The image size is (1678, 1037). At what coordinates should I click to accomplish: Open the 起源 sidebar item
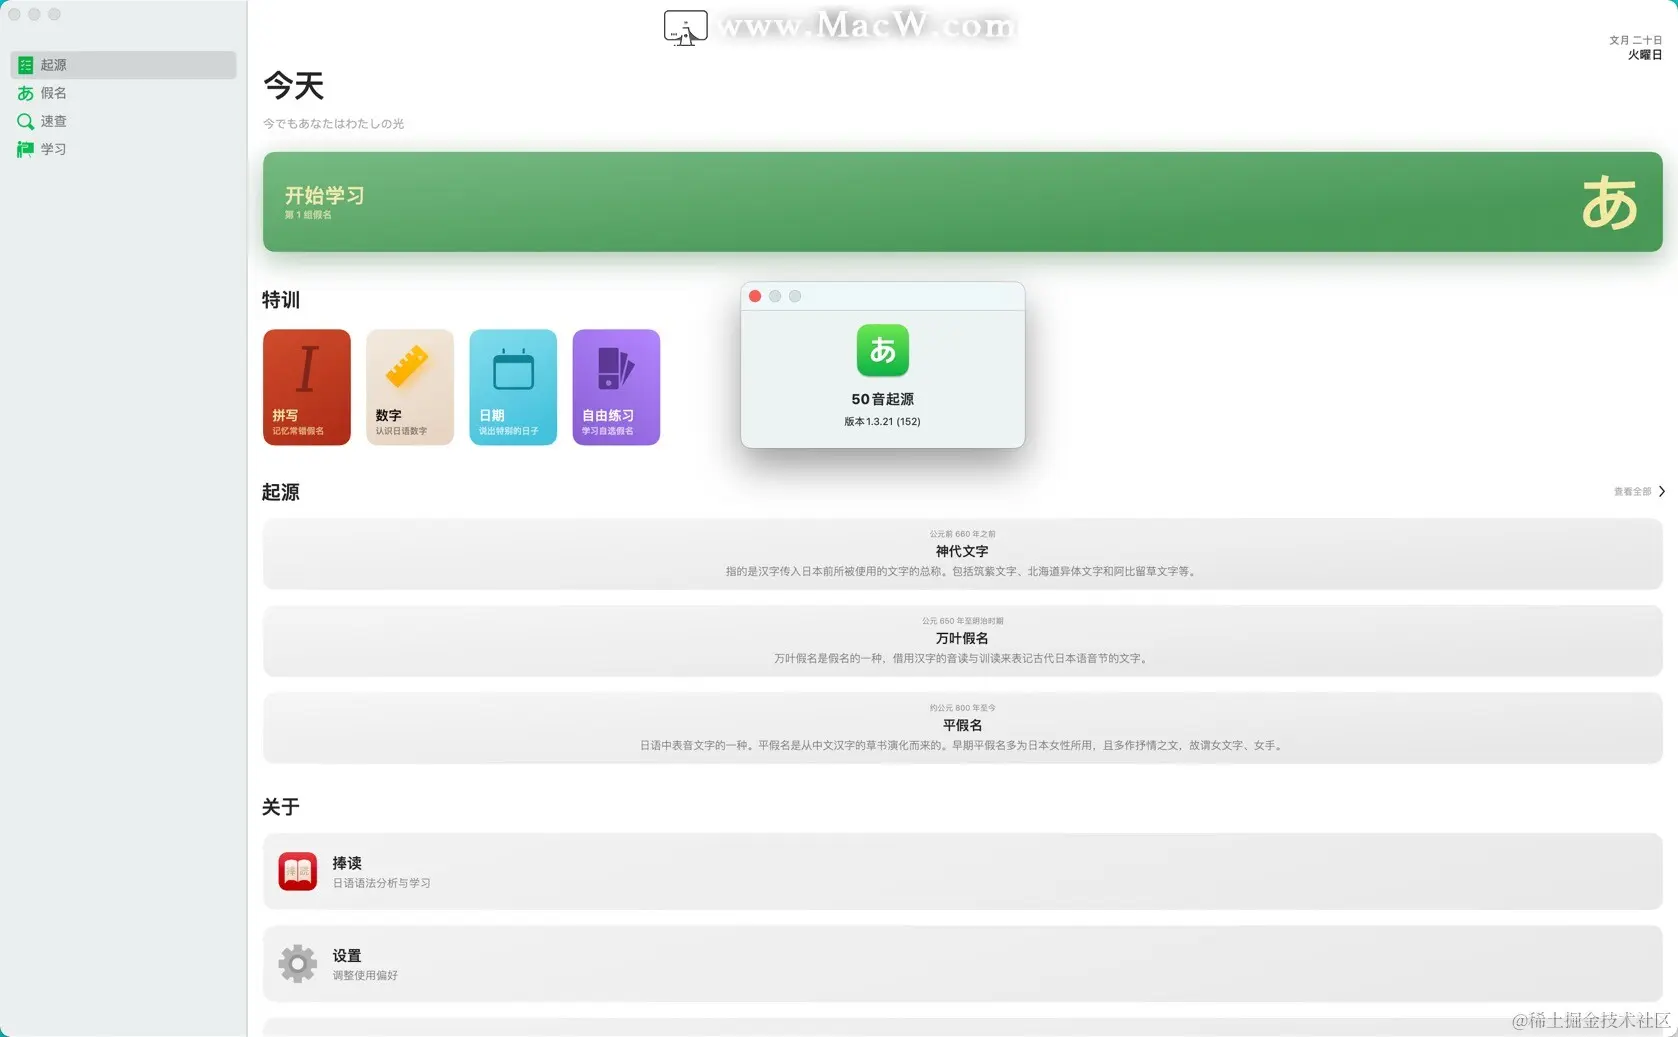(x=123, y=65)
